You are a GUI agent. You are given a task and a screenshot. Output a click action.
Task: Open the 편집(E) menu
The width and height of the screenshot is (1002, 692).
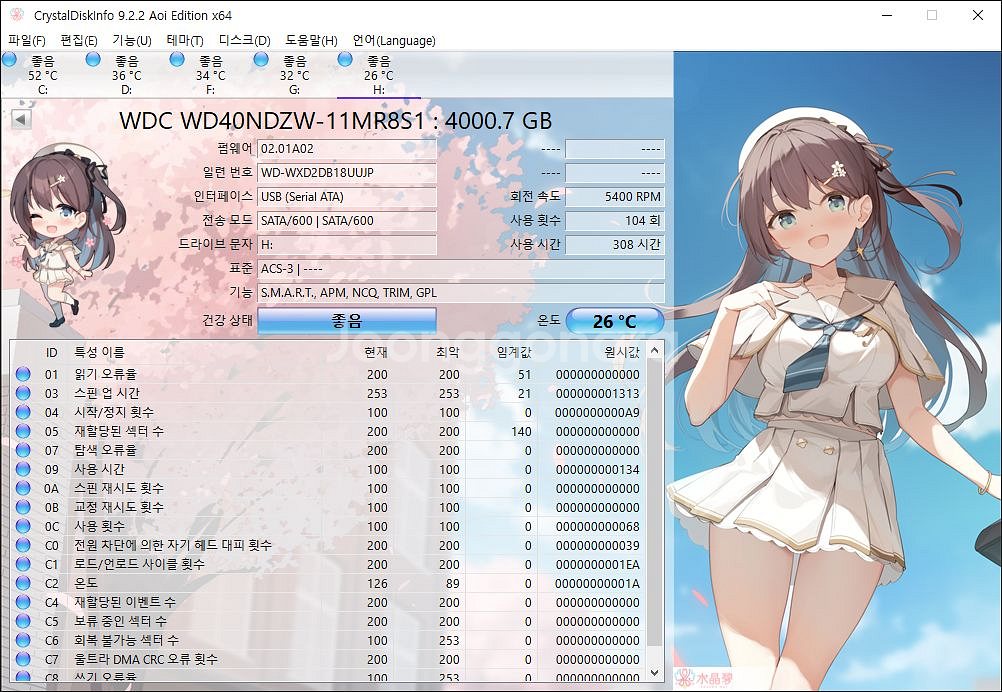79,40
